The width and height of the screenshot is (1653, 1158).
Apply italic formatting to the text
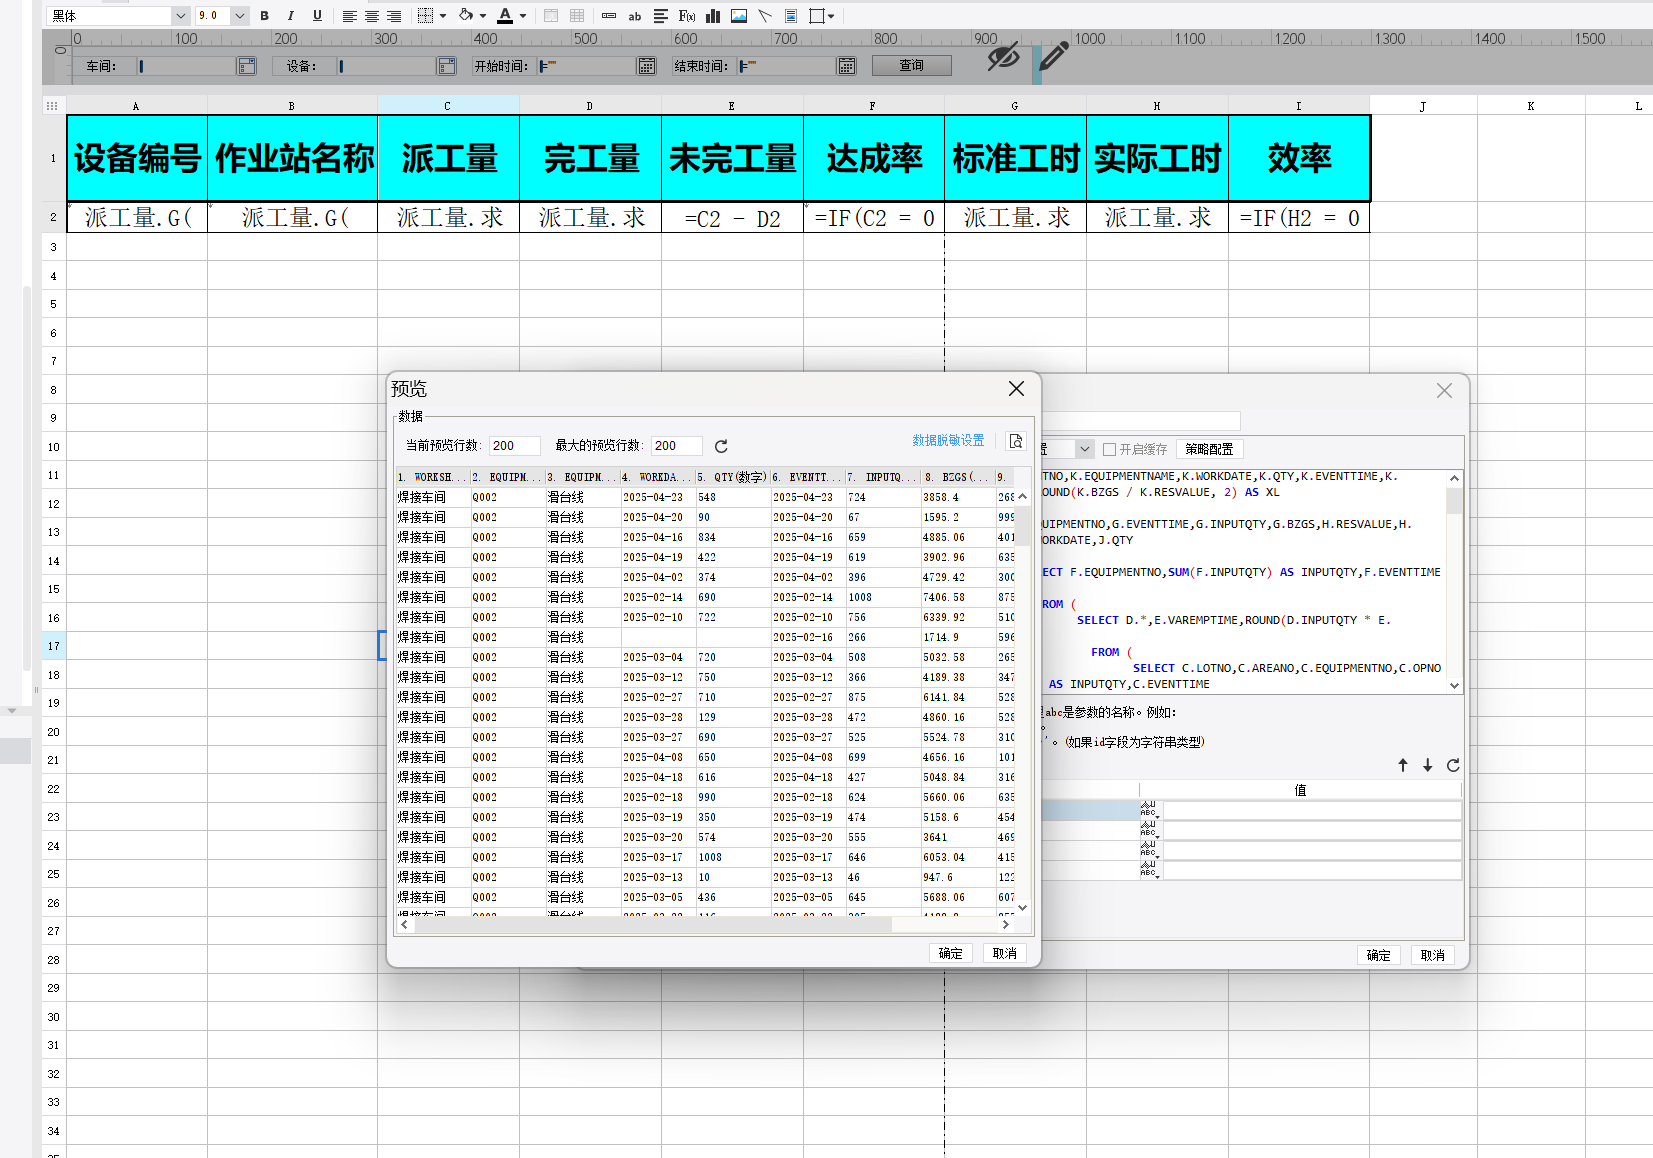coord(291,16)
